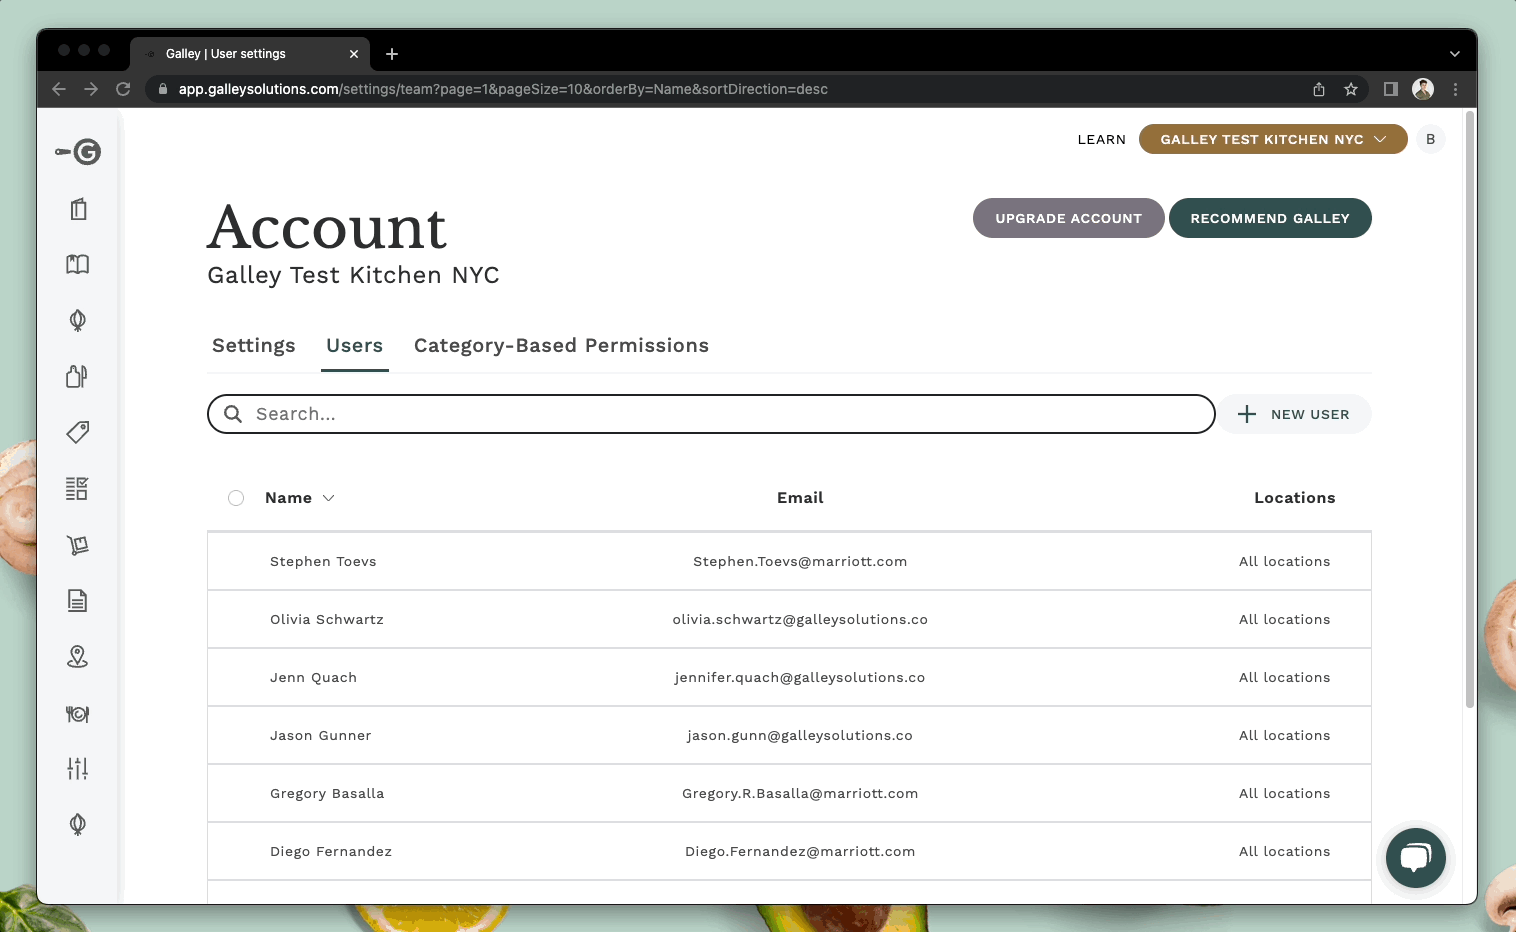1516x932 pixels.
Task: Expand the Galley Test Kitchen NYC dropdown
Action: coord(1273,139)
